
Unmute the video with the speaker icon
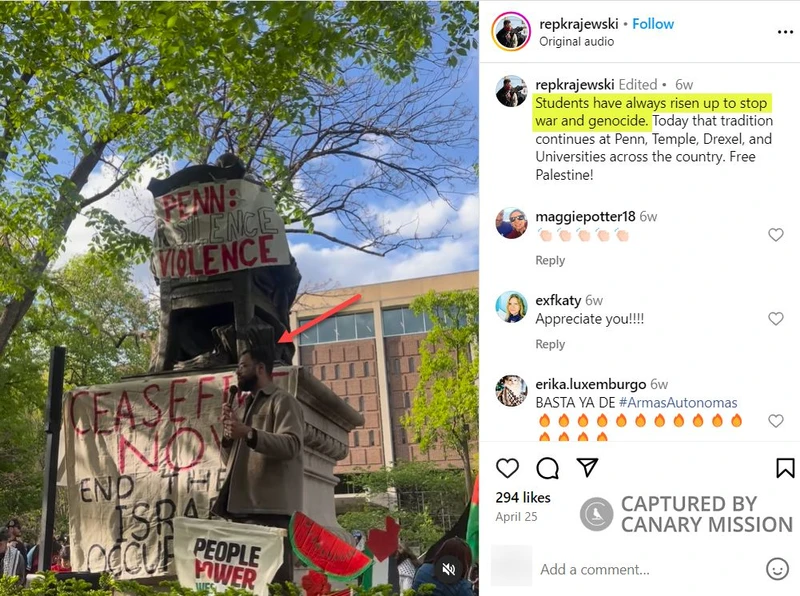448,569
